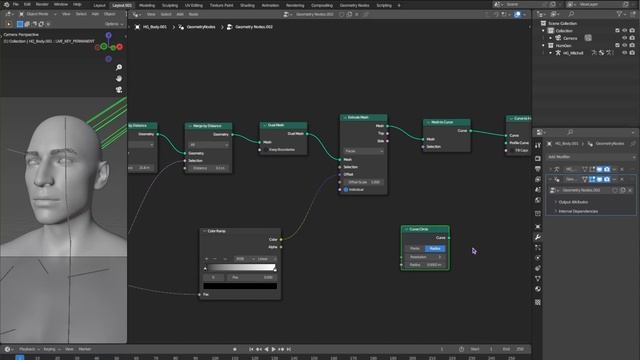
Task: Open the Add Modifier dropdown
Action: pyautogui.click(x=591, y=157)
